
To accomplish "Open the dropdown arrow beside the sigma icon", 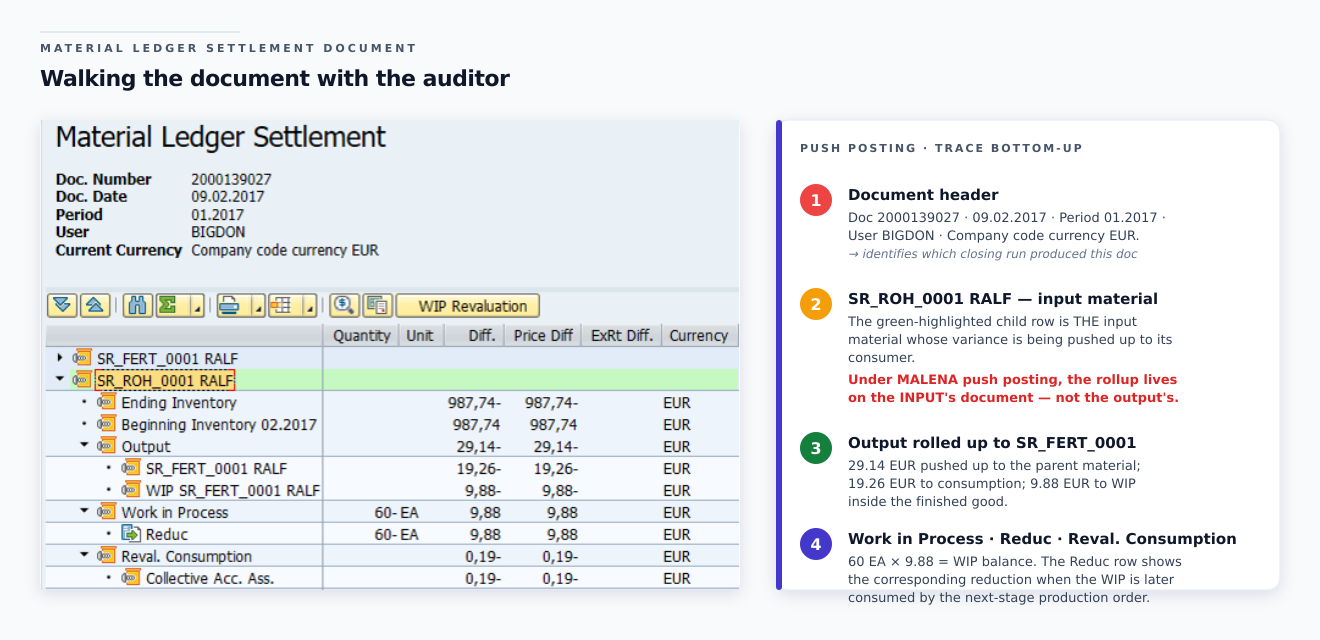I will [x=197, y=305].
